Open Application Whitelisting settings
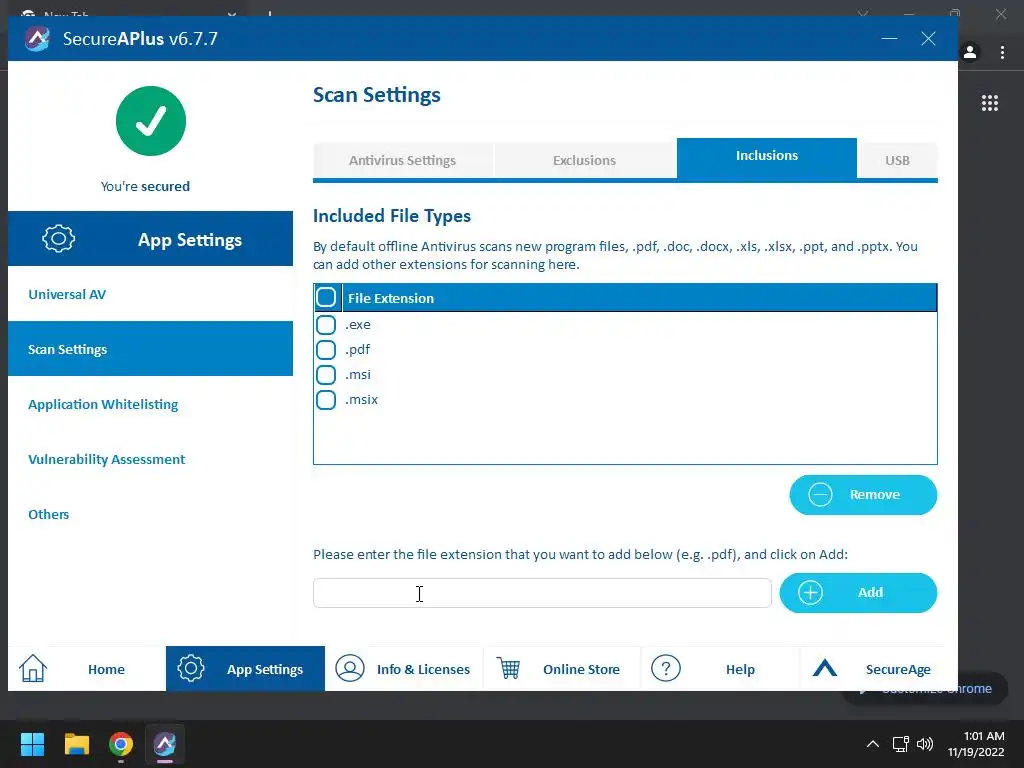Image resolution: width=1024 pixels, height=768 pixels. [150, 404]
